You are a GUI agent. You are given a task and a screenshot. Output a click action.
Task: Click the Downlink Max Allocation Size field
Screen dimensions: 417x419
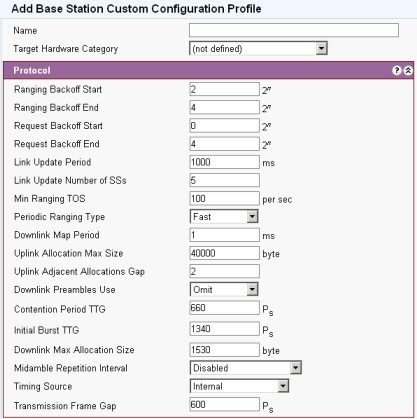(224, 350)
